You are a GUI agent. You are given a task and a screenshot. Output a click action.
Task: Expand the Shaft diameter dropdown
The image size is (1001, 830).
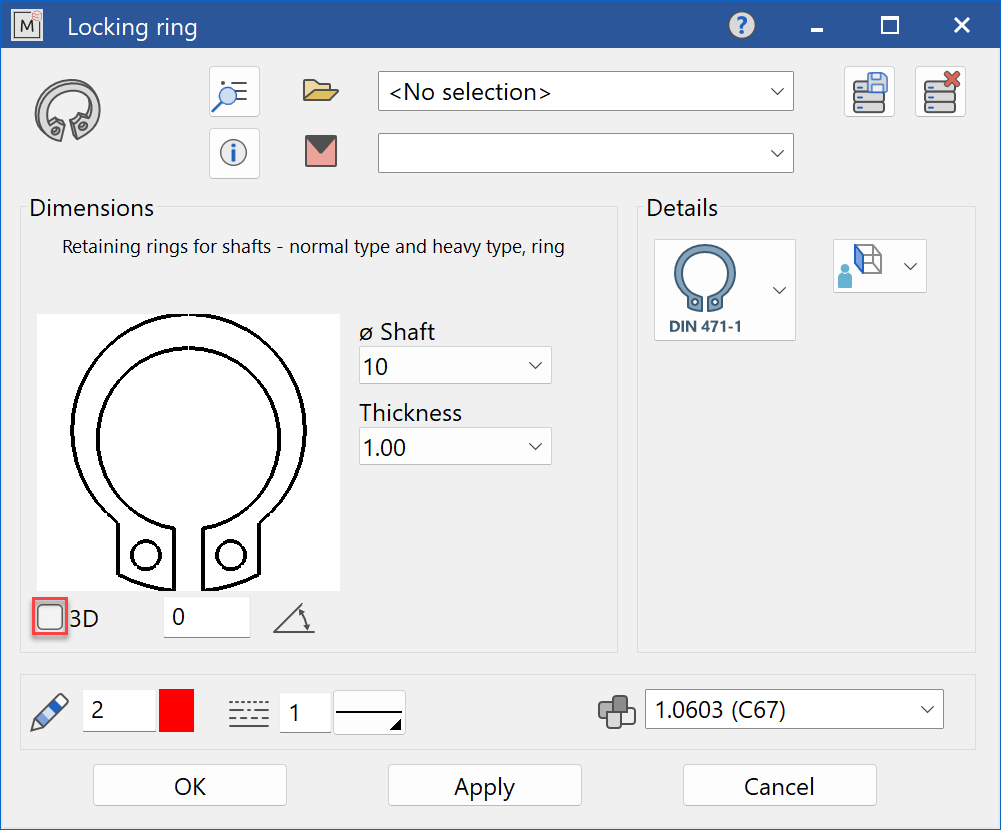pos(455,366)
